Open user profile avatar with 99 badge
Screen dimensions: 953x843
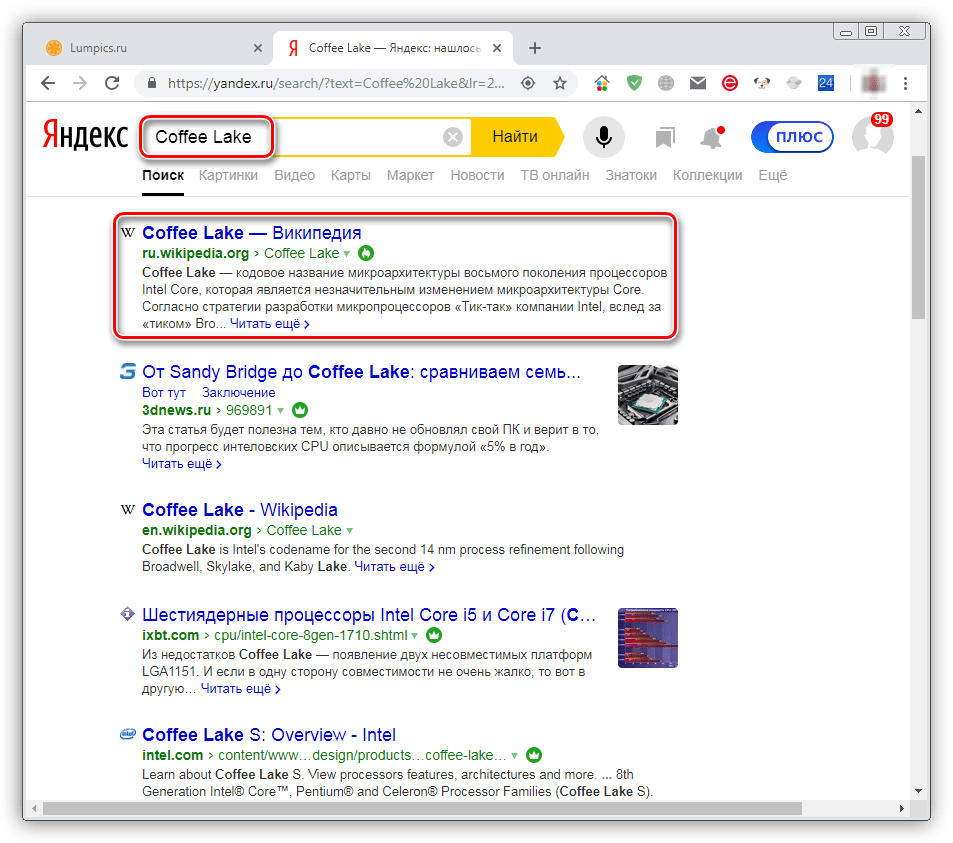coord(871,137)
